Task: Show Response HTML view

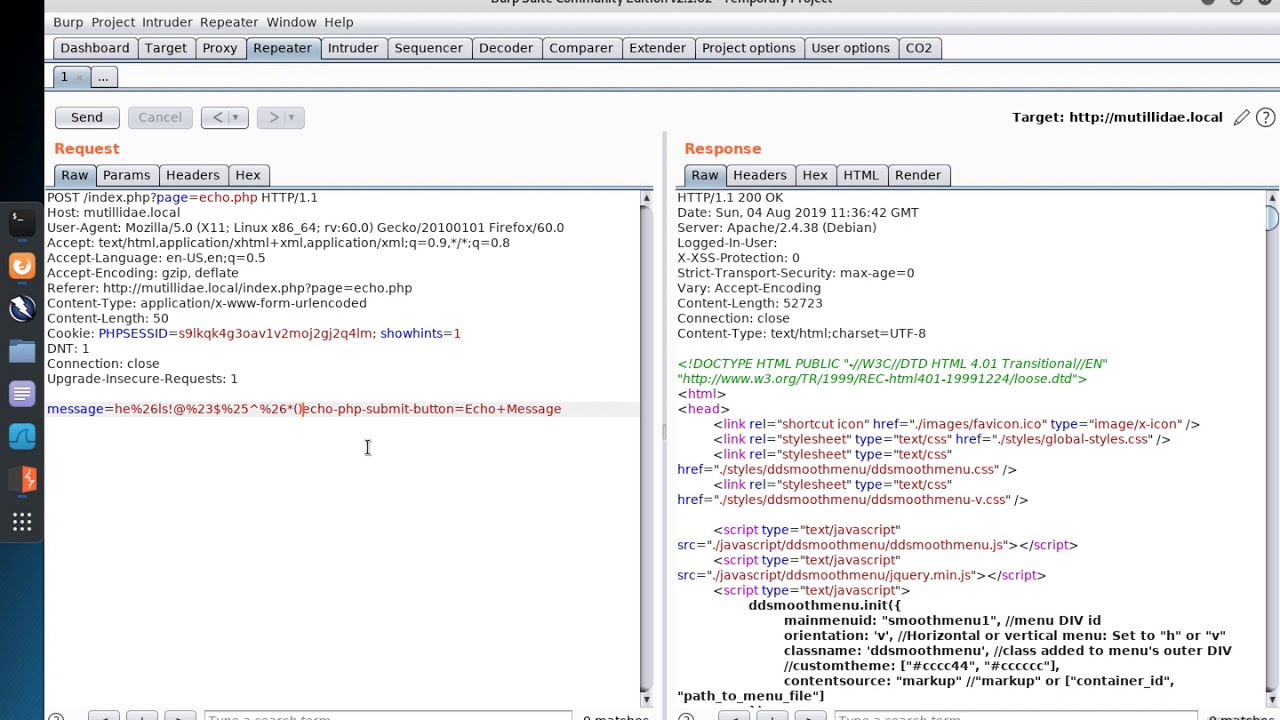Action: point(861,175)
